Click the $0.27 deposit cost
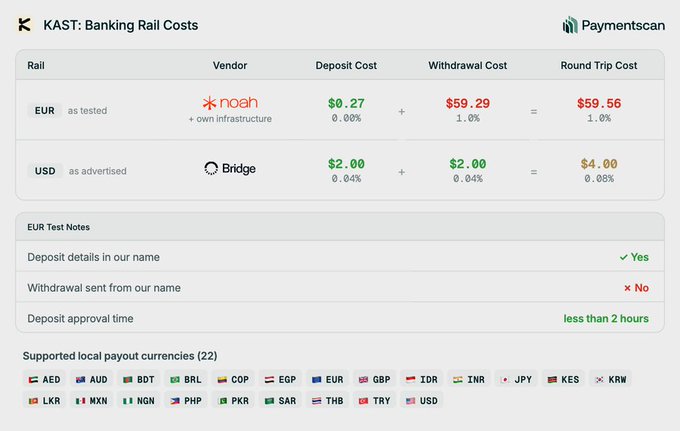 tap(346, 103)
